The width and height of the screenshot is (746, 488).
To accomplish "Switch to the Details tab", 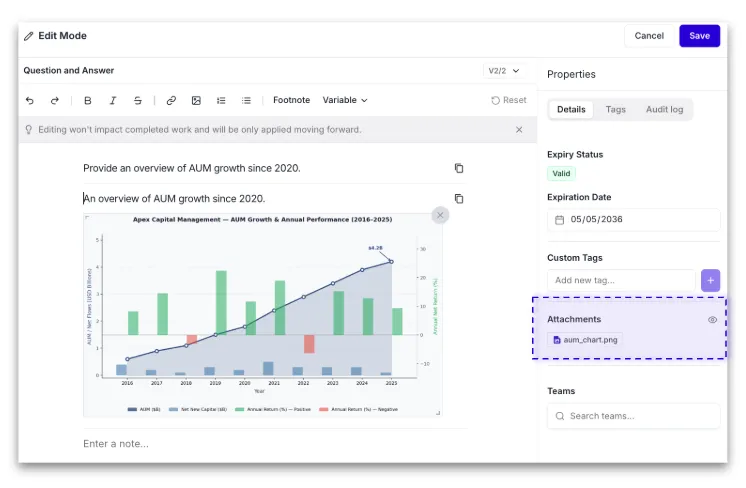I will pyautogui.click(x=571, y=109).
